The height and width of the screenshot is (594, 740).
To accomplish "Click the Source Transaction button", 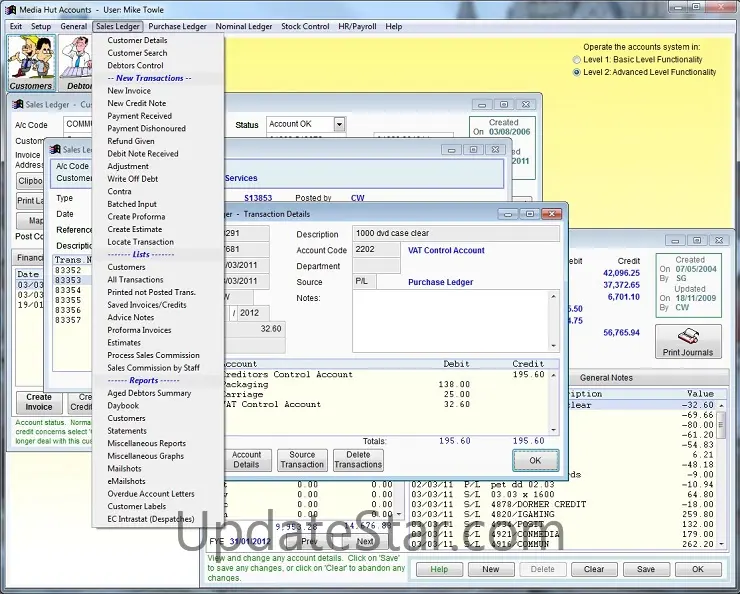I will pyautogui.click(x=302, y=459).
